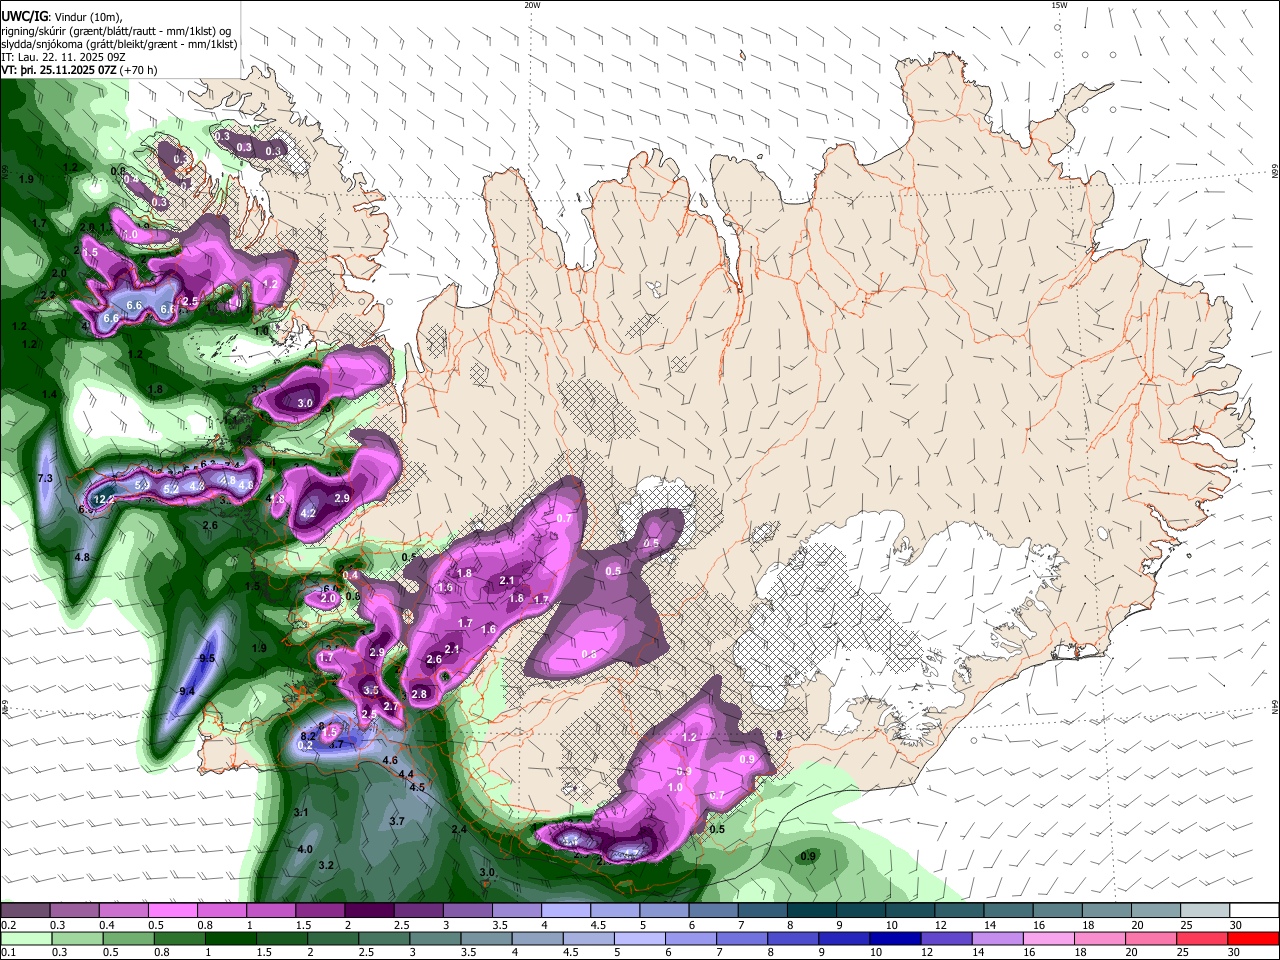Click the '3.2' rain value on the map
The height and width of the screenshot is (960, 1280).
[325, 865]
